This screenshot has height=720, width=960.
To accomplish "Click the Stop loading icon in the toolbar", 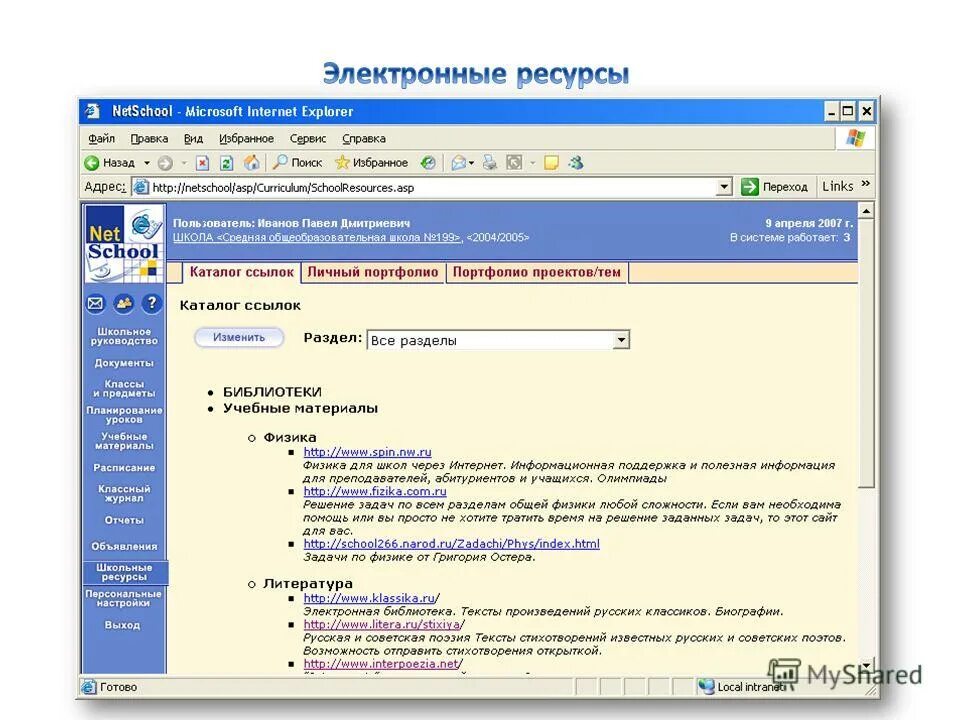I will (204, 163).
